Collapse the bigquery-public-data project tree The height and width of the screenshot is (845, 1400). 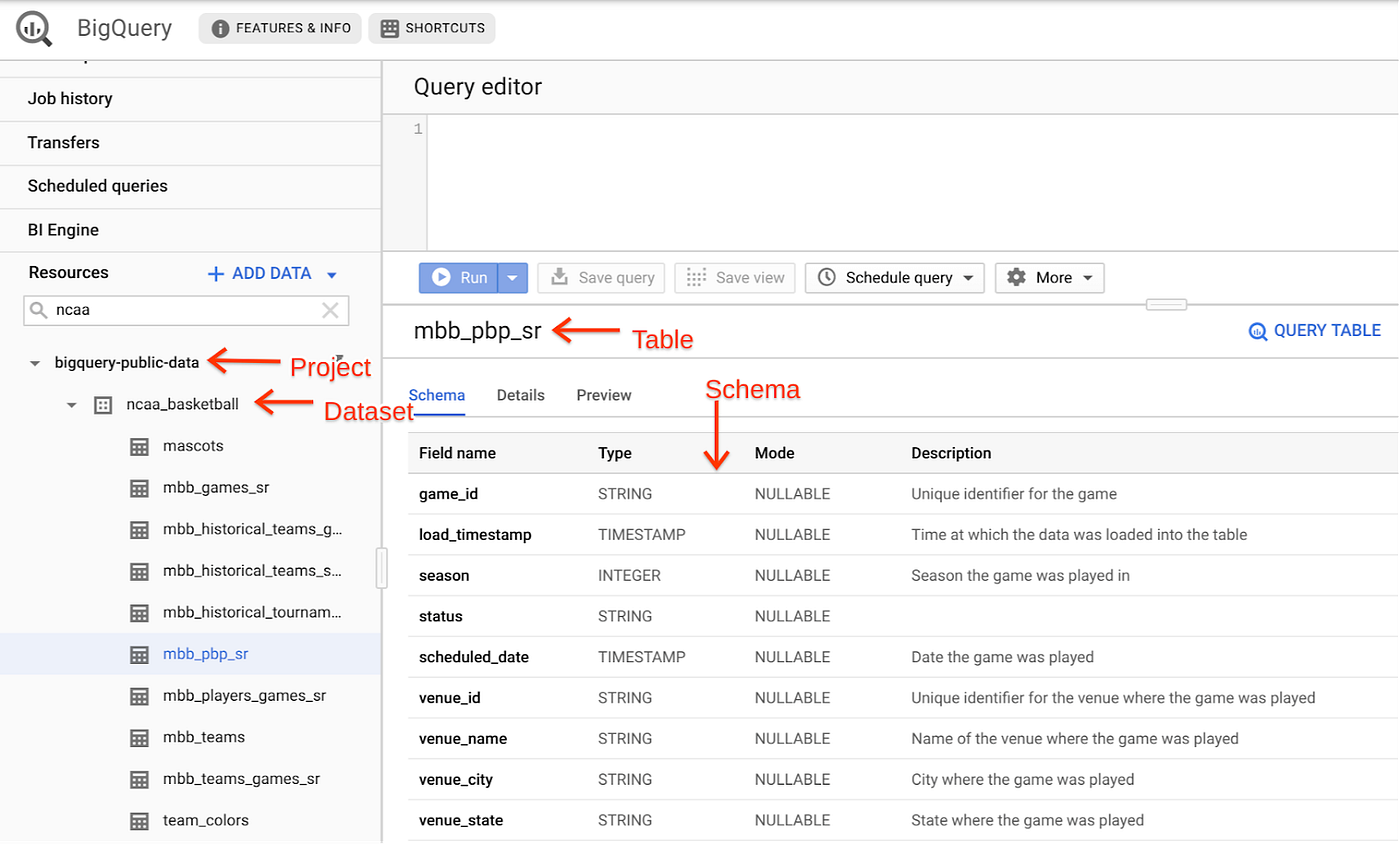coord(34,362)
